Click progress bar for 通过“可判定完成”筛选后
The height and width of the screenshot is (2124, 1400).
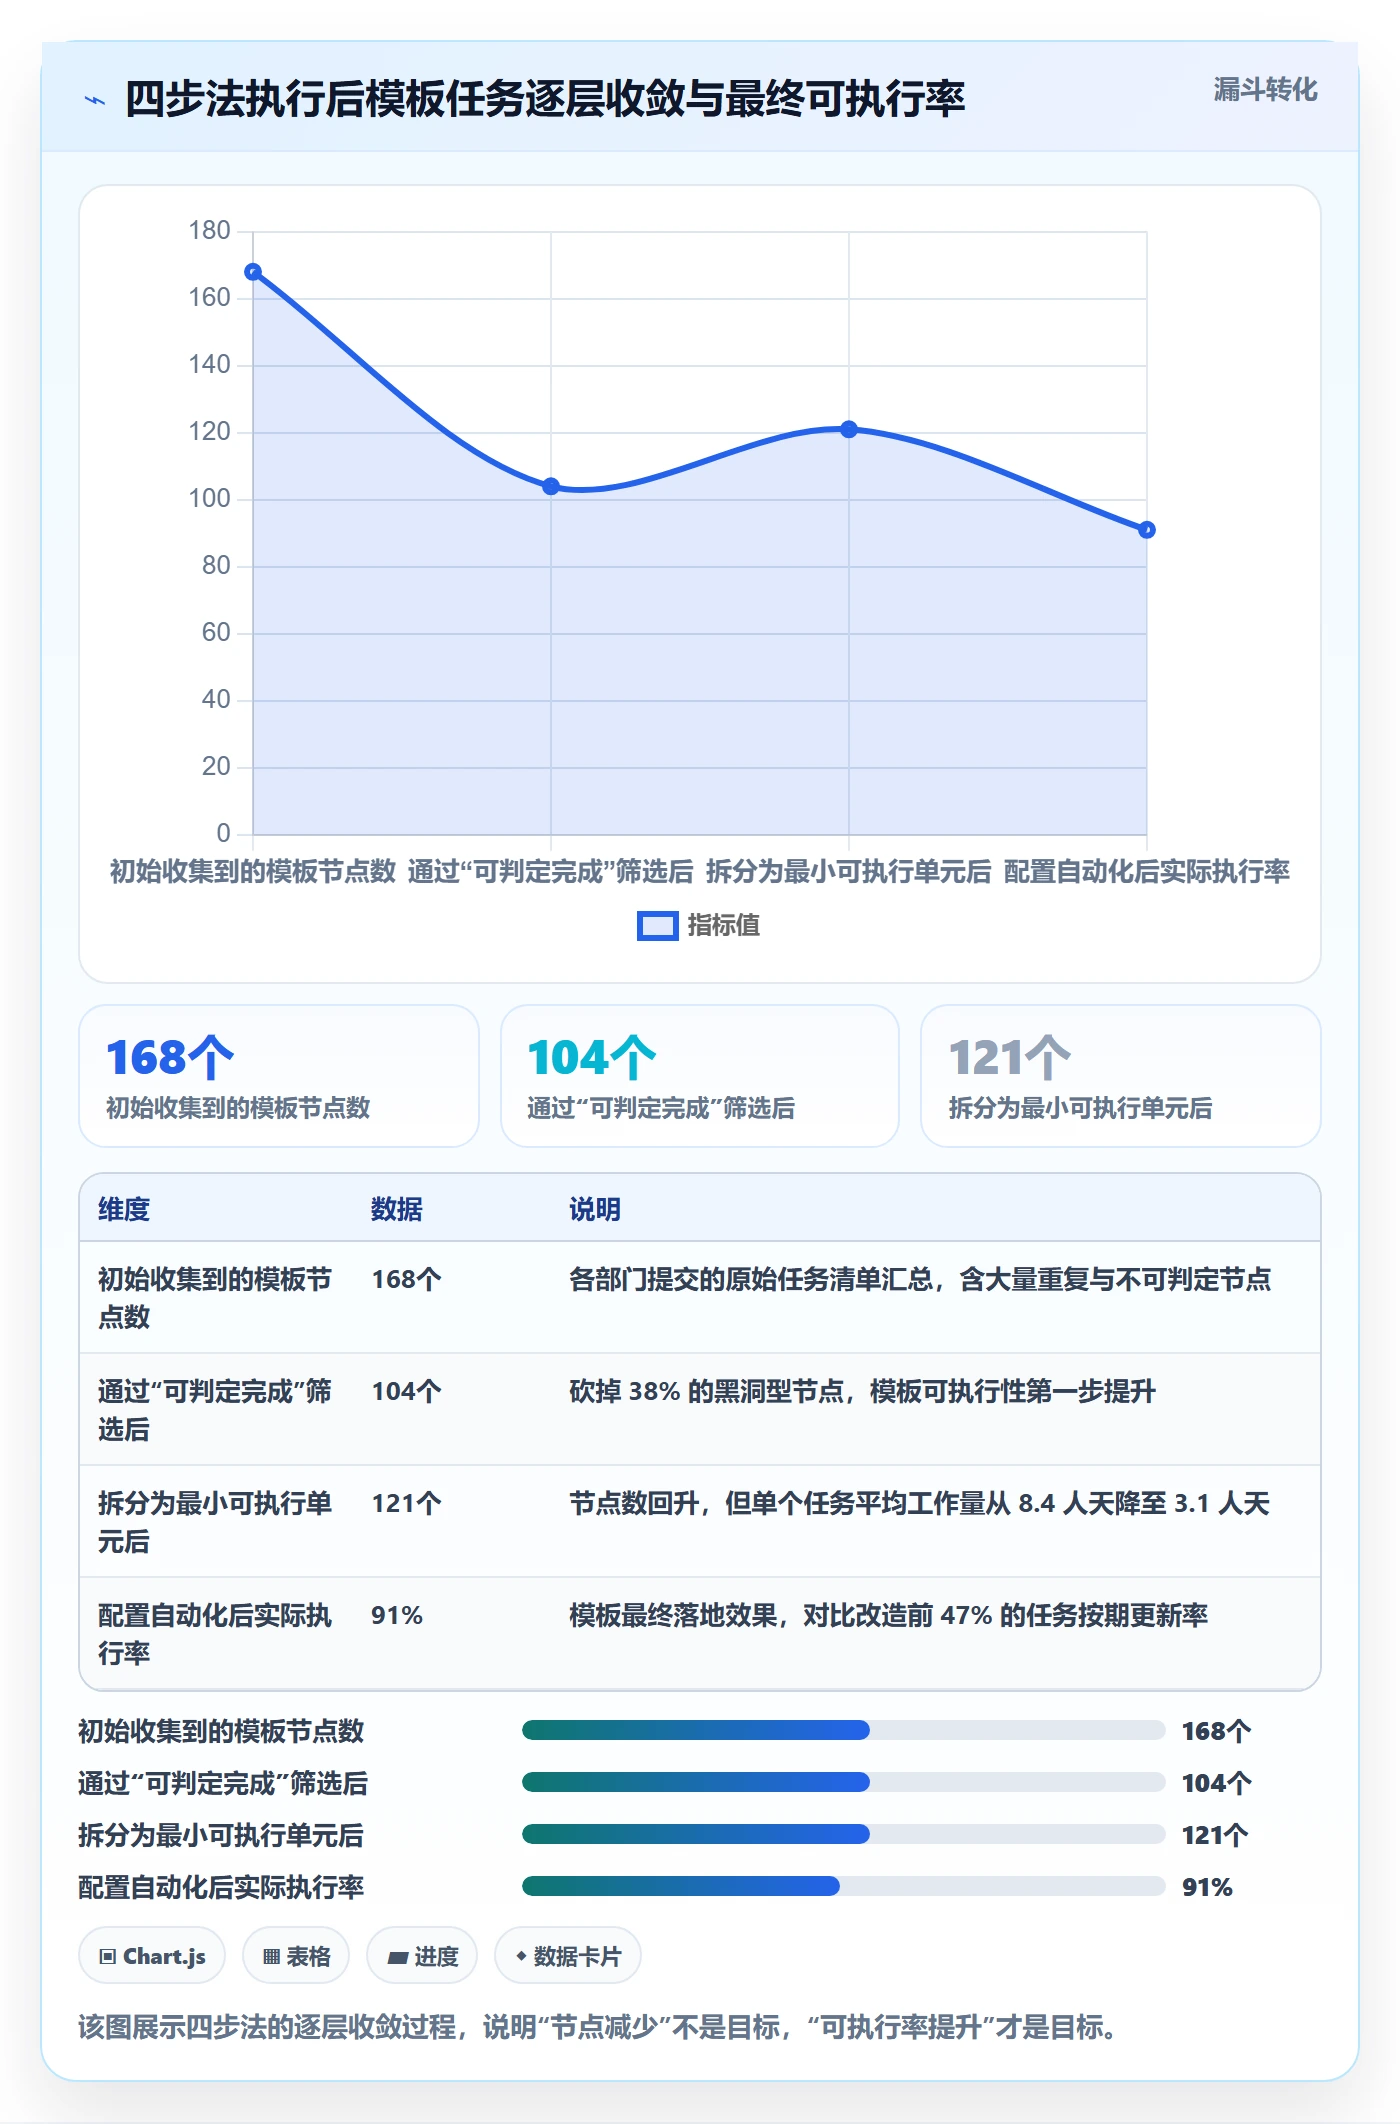[843, 1782]
